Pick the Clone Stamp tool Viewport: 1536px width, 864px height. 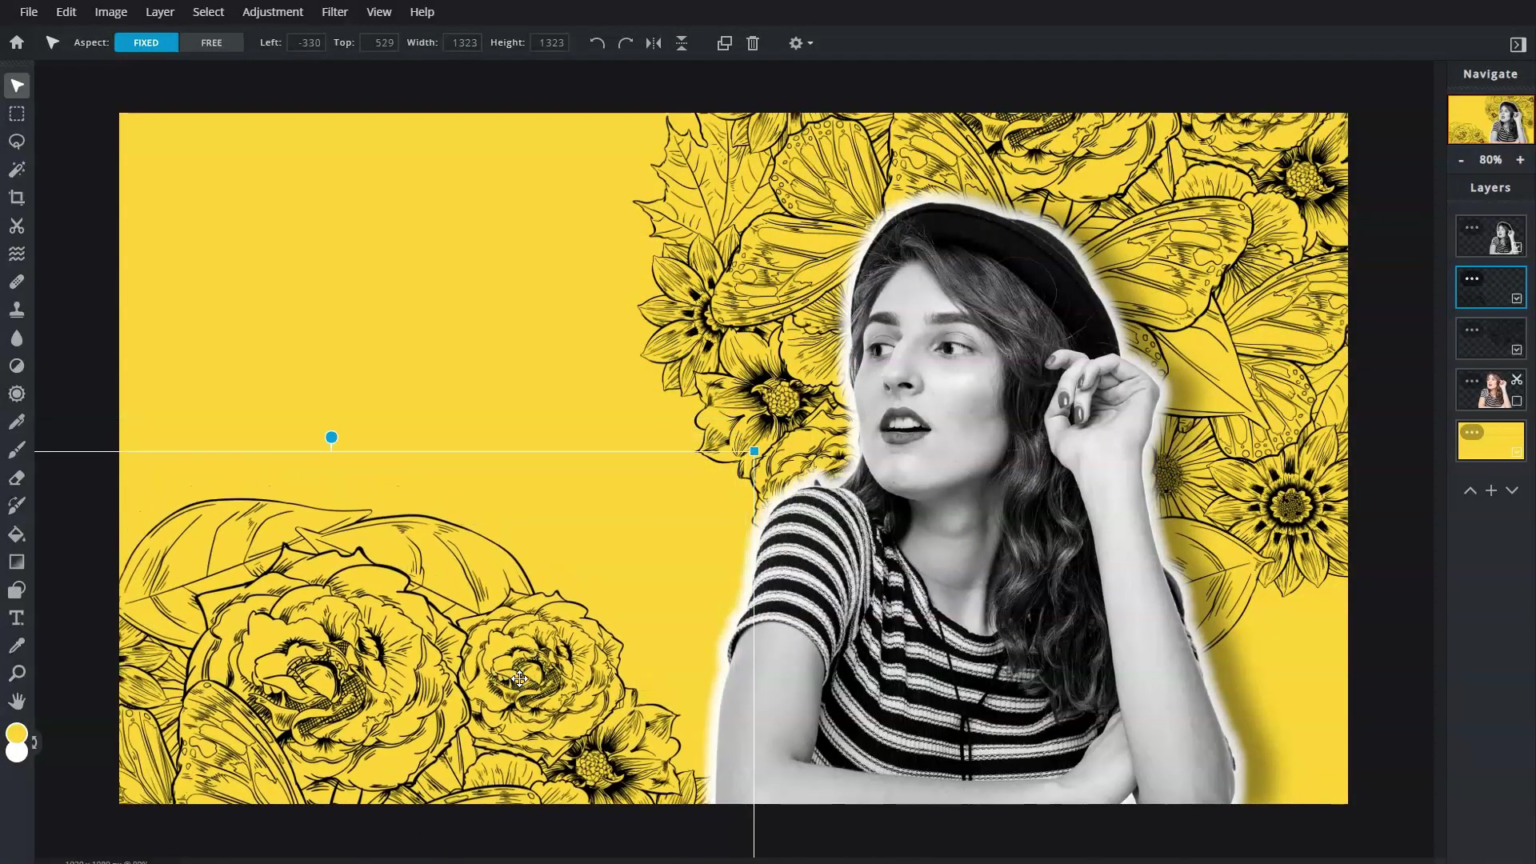[17, 309]
